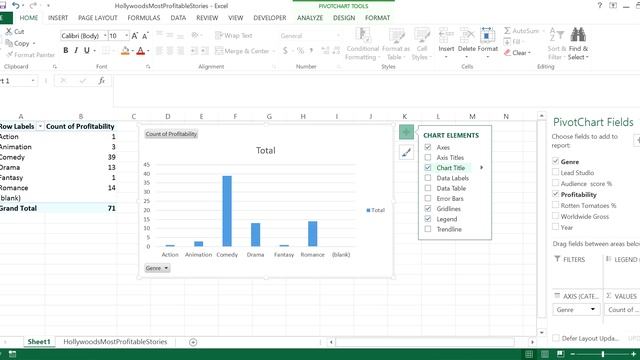Screen dimensions: 640x360
Task: Click the Copy icon in Clipboard group
Action: [9, 43]
